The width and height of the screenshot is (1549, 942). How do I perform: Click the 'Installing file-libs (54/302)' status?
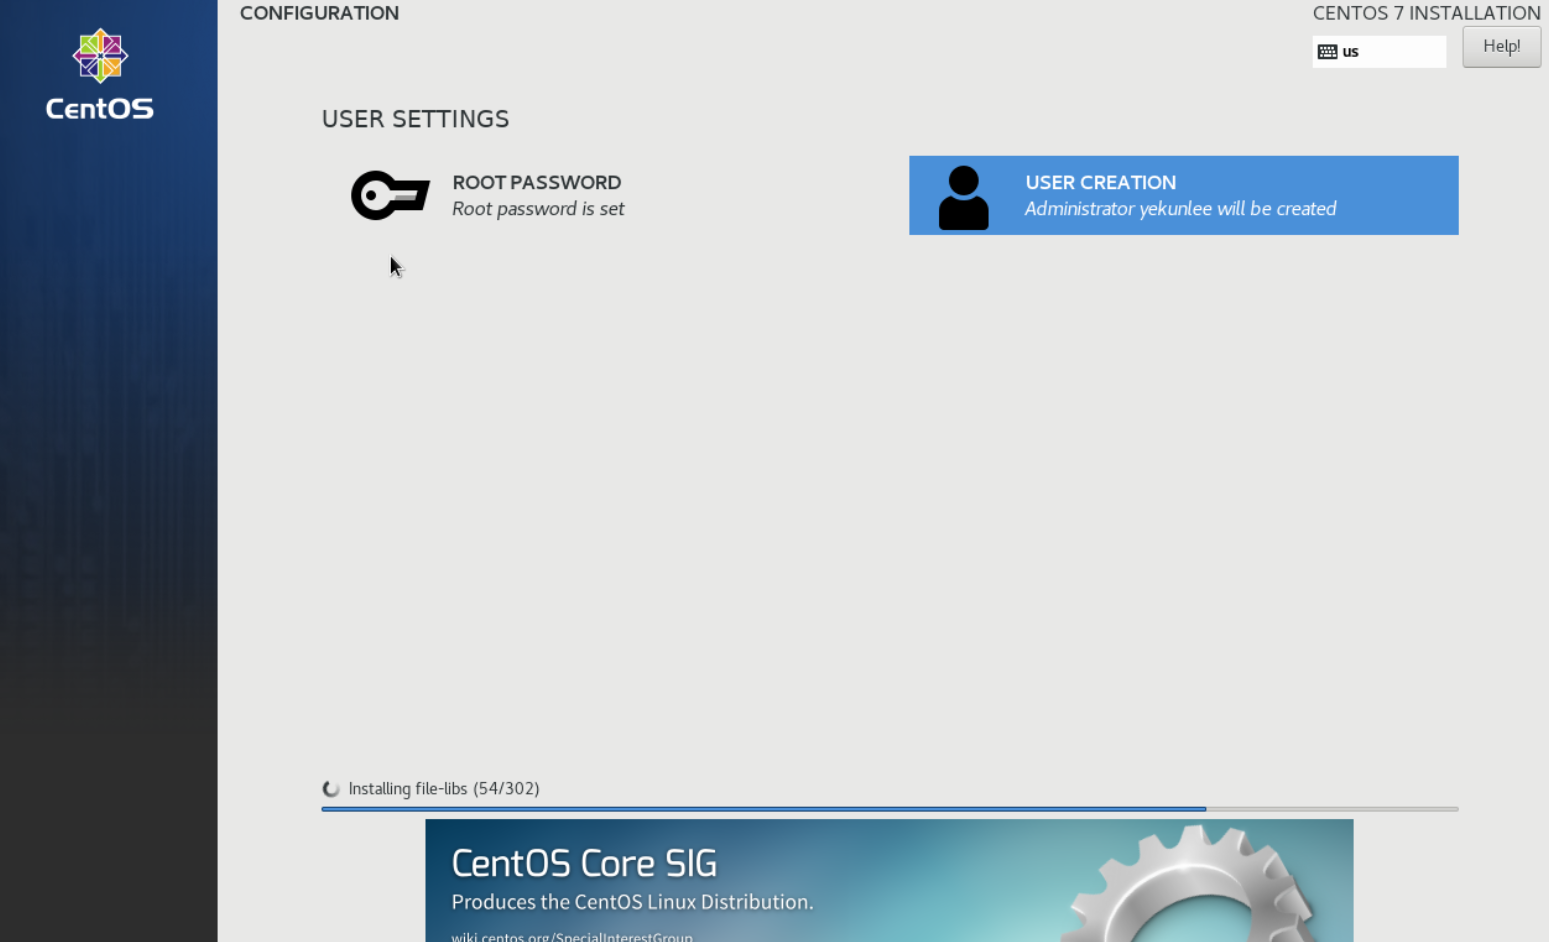point(443,789)
